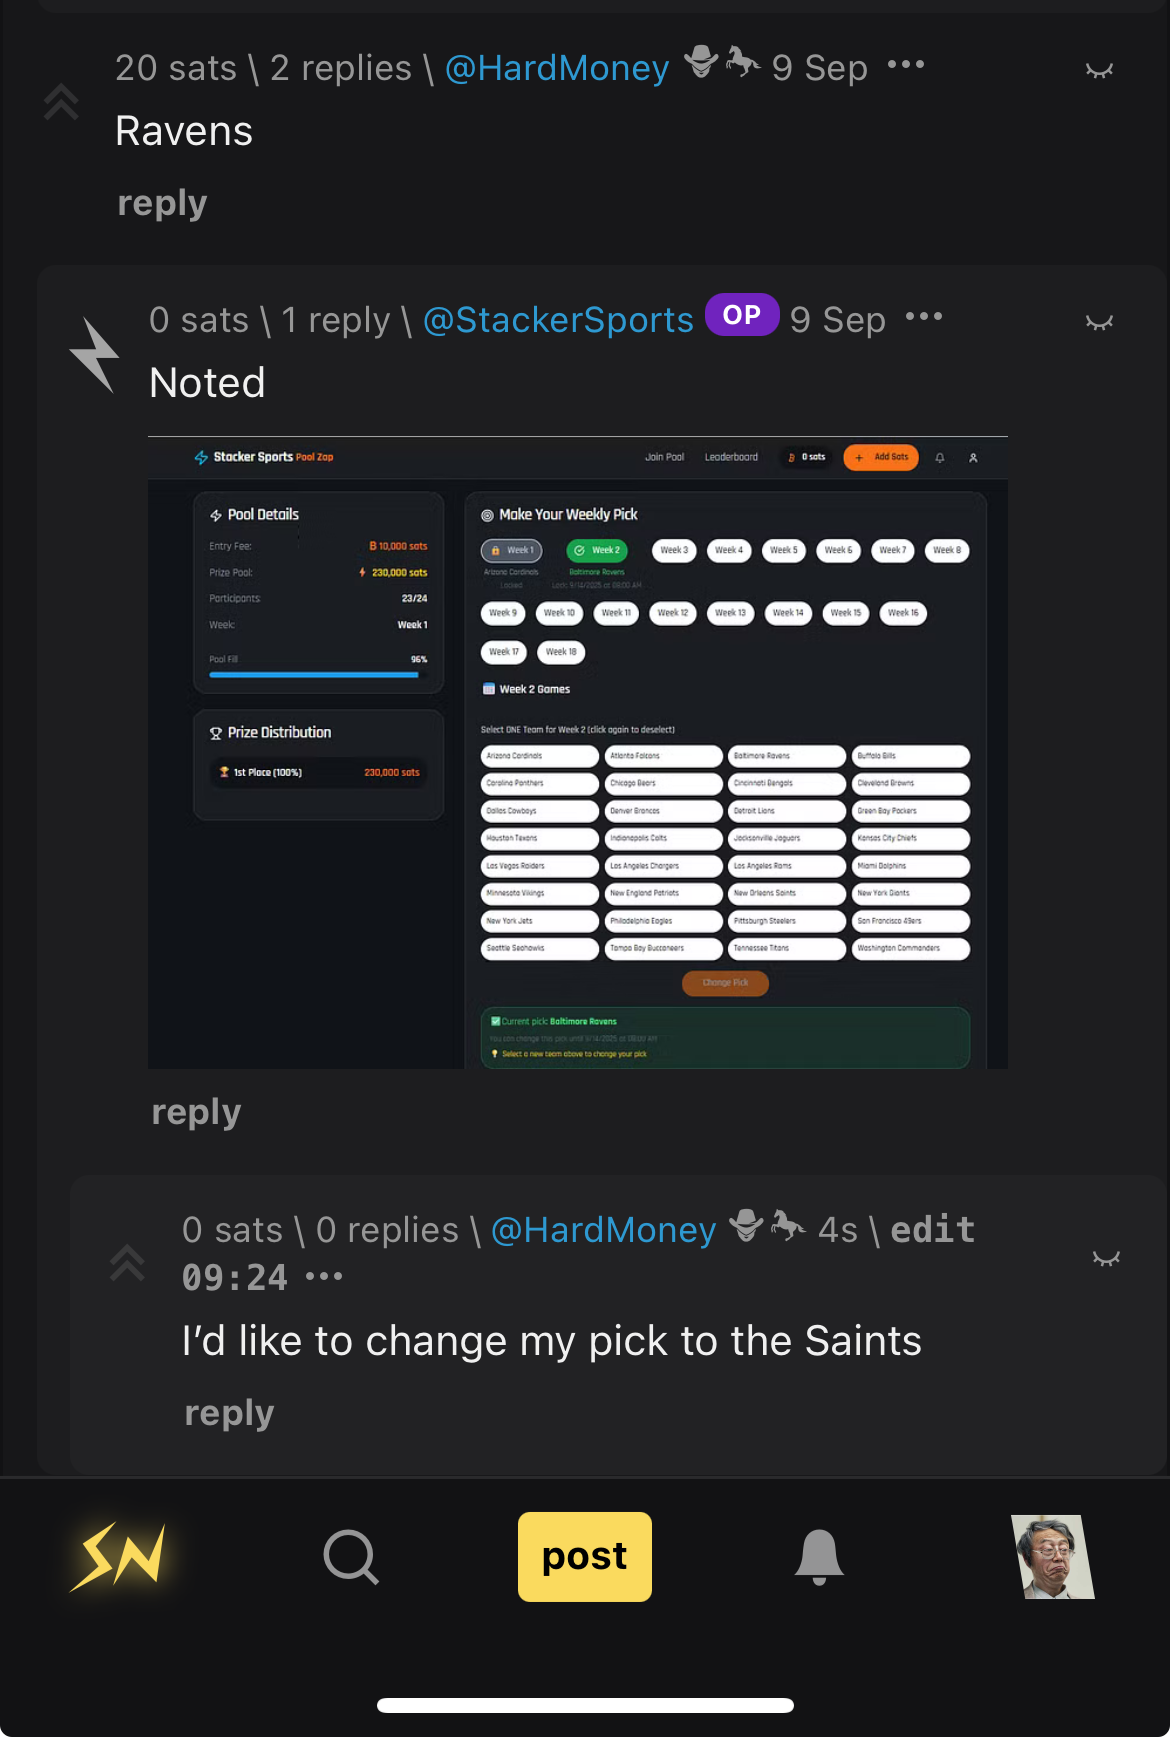This screenshot has width=1170, height=1737.
Task: Upvote the Saints pick comment
Action: 127,1263
